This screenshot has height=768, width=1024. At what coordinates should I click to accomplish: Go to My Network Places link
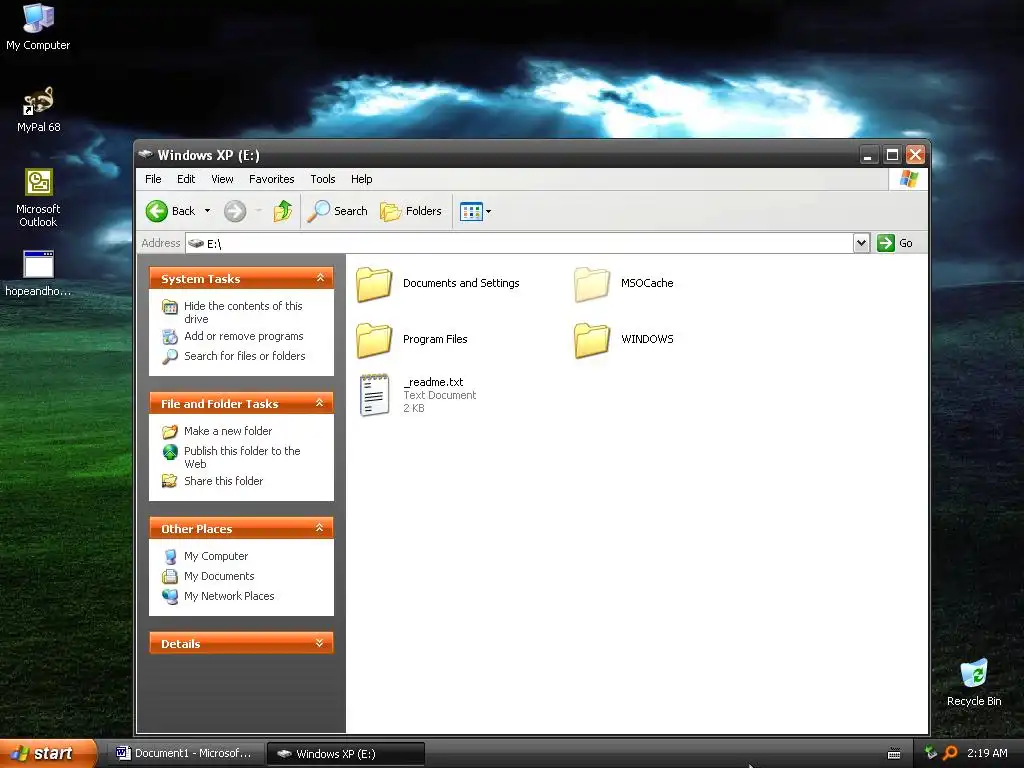point(229,596)
